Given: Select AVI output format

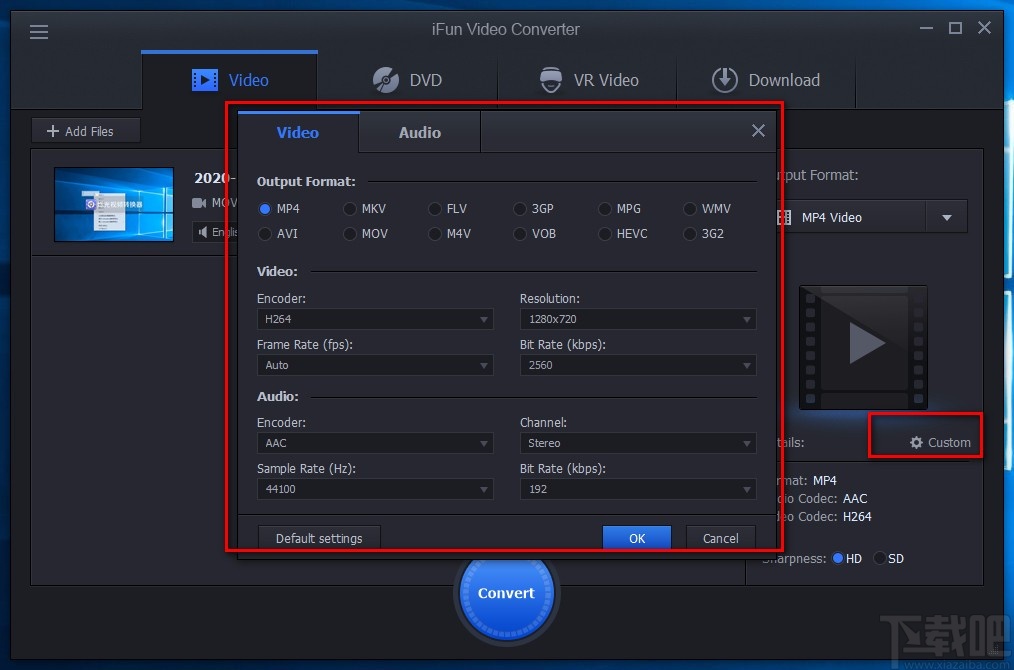Looking at the screenshot, I should pos(278,233).
